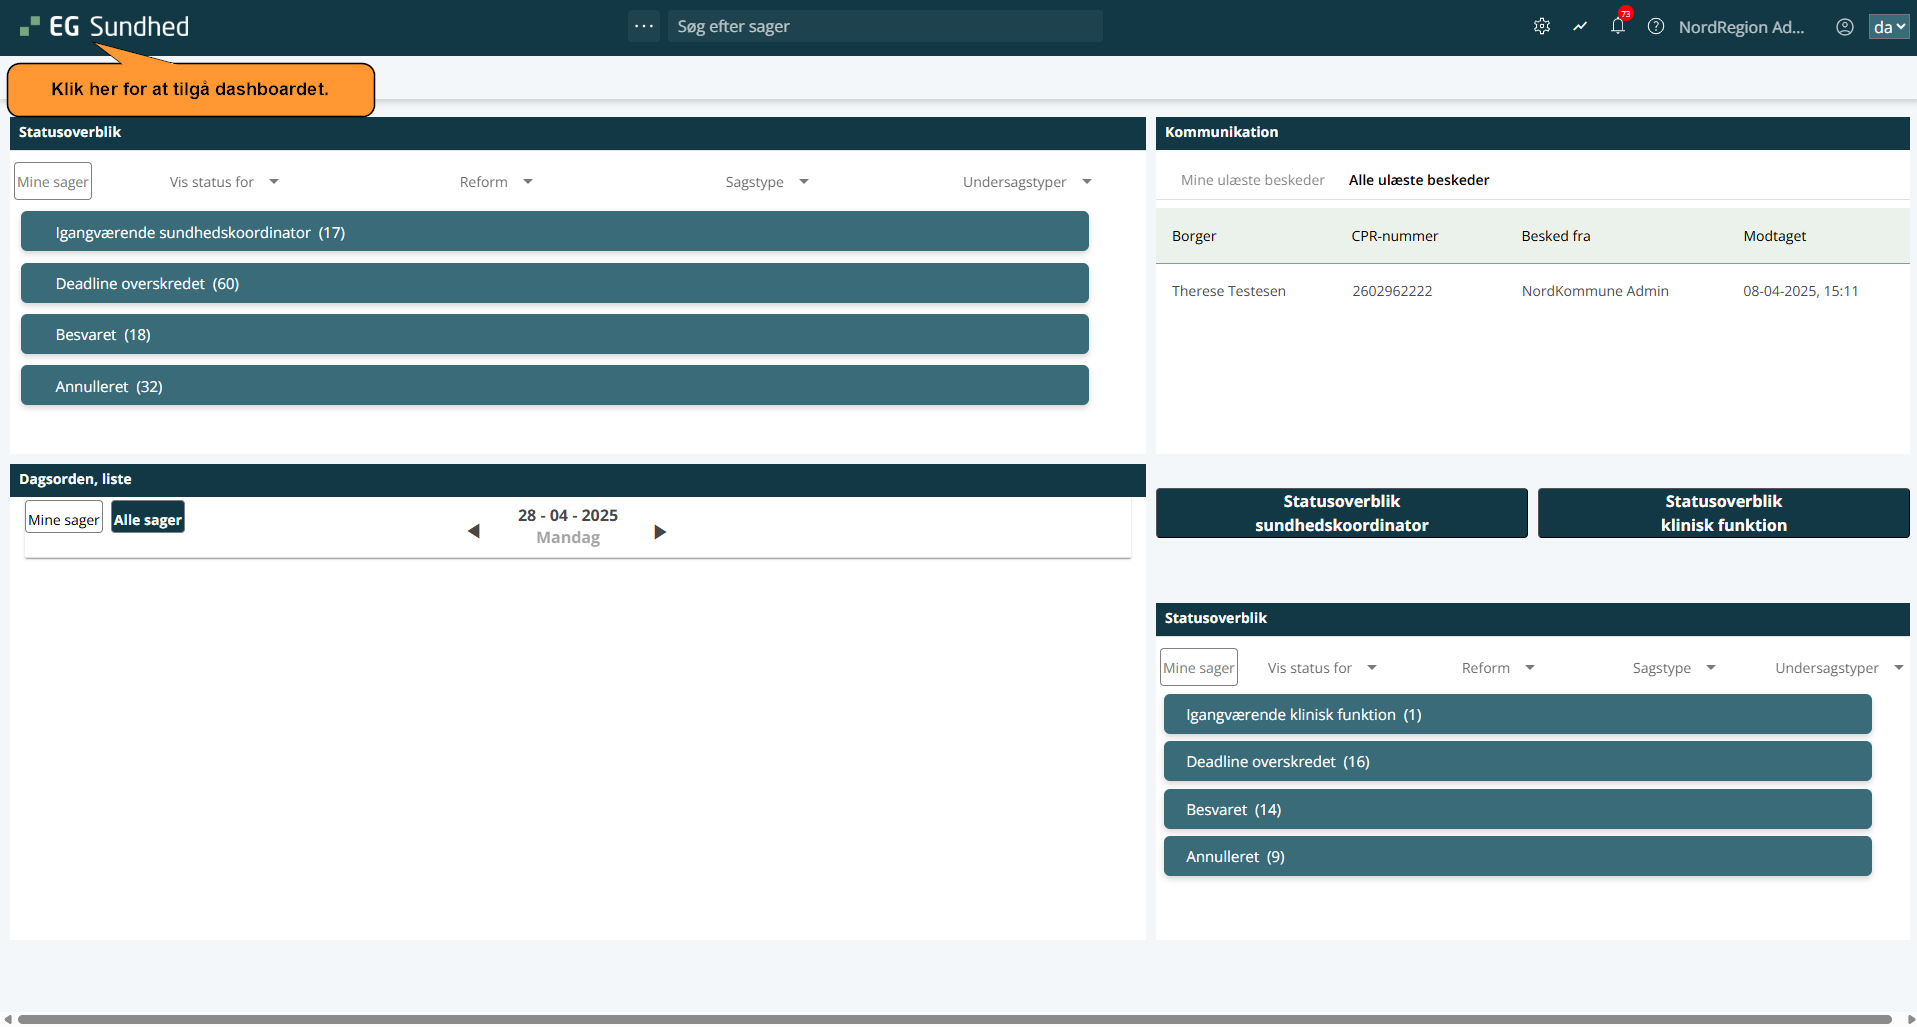
Task: Click the help question mark icon
Action: pos(1655,27)
